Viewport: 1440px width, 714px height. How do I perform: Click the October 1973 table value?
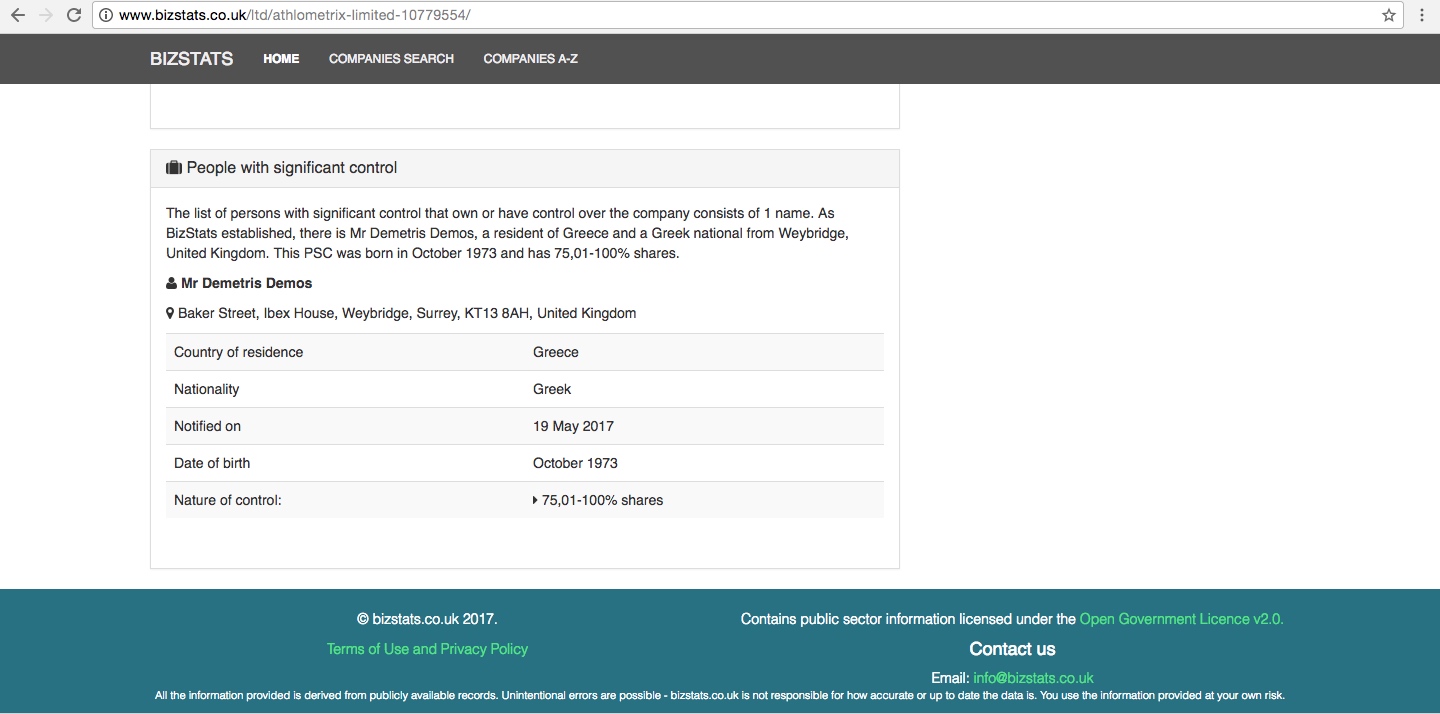[575, 463]
